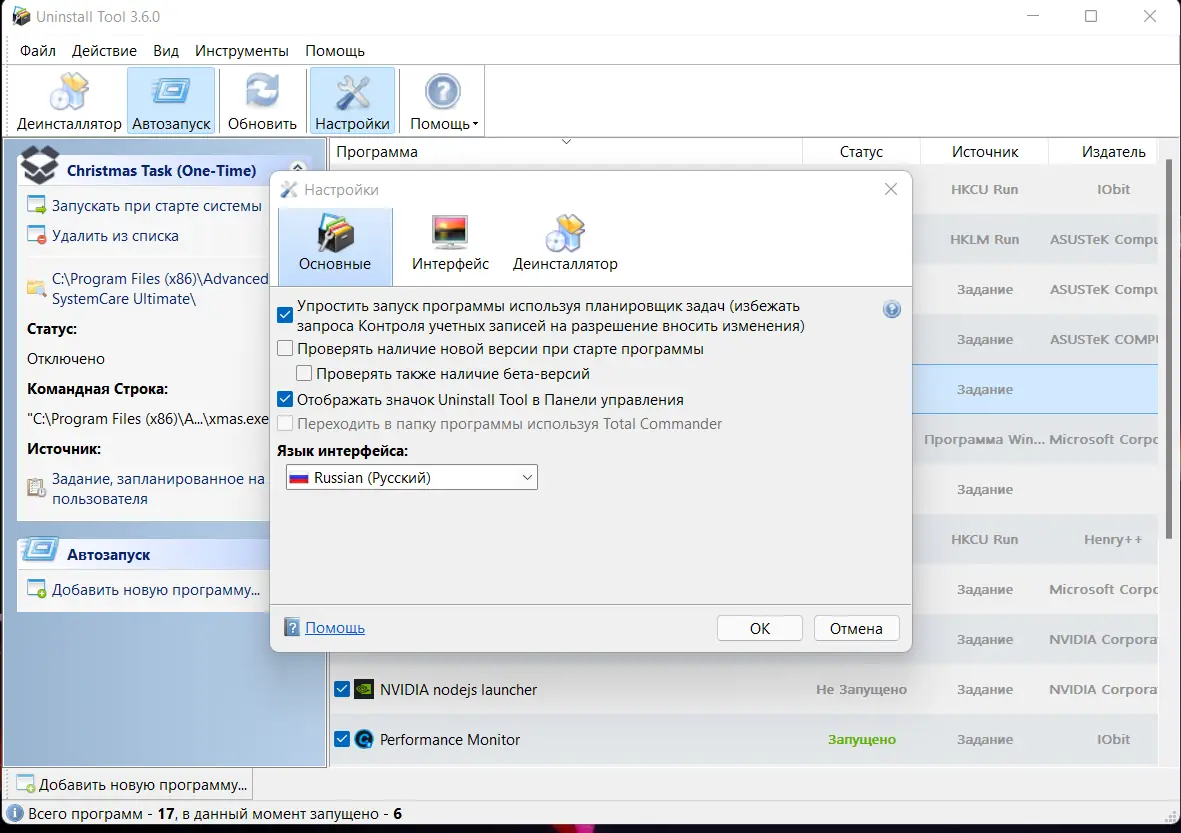Viewport: 1181px width, 833px height.
Task: Toggle the task scheduler launch checkbox
Action: [x=285, y=315]
